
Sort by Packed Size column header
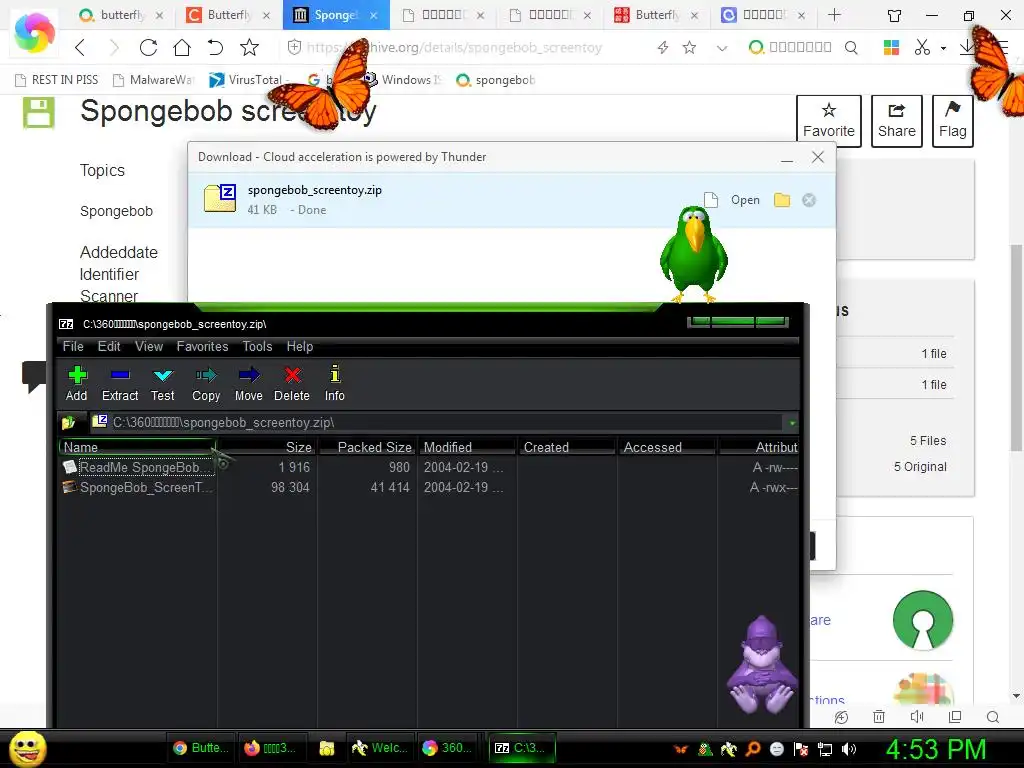[x=367, y=447]
